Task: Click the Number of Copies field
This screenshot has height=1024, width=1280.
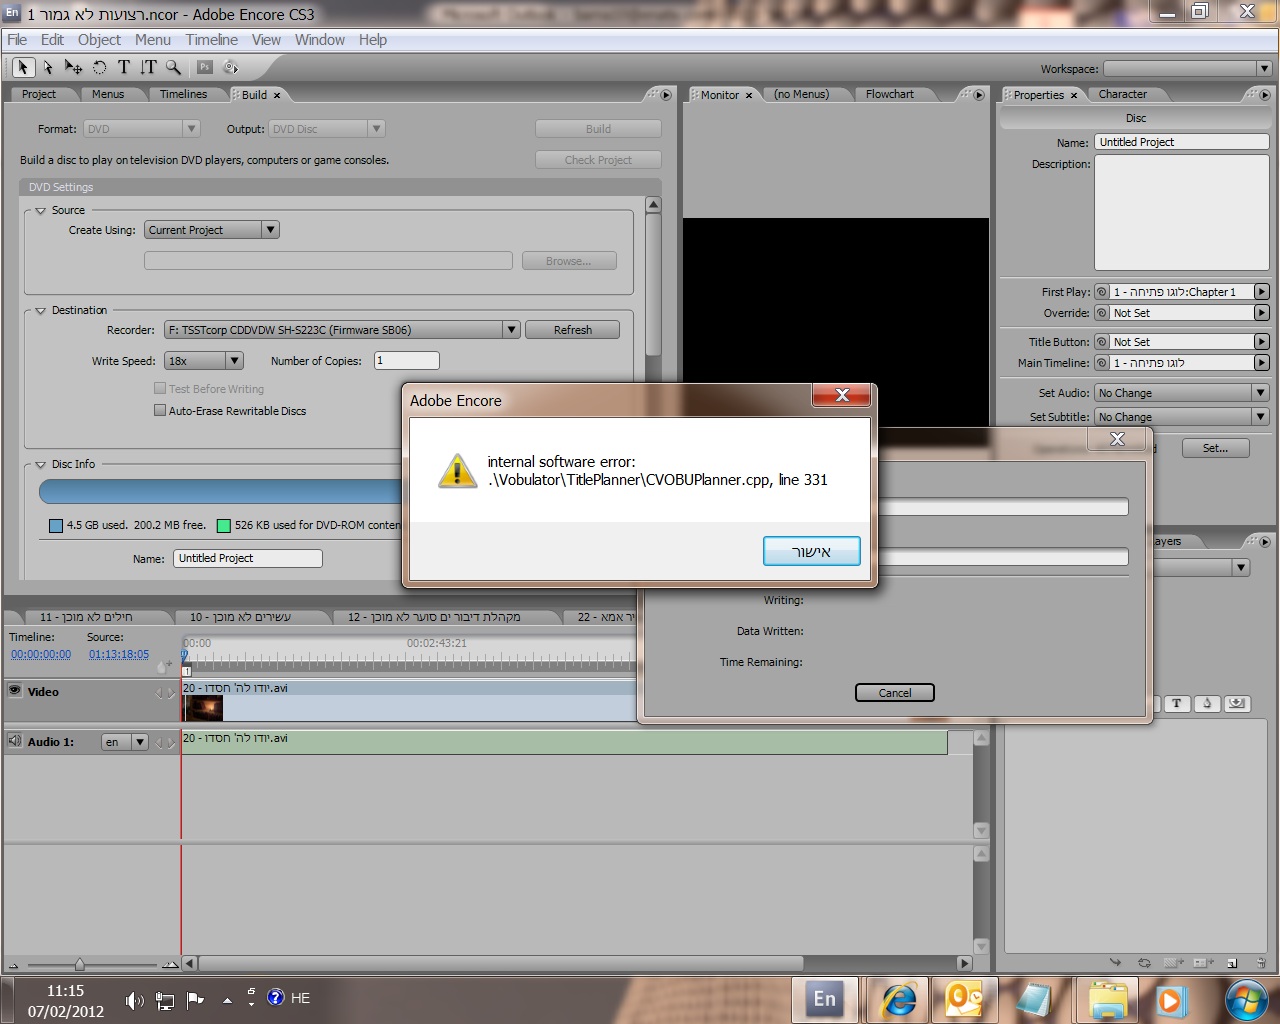Action: [407, 361]
